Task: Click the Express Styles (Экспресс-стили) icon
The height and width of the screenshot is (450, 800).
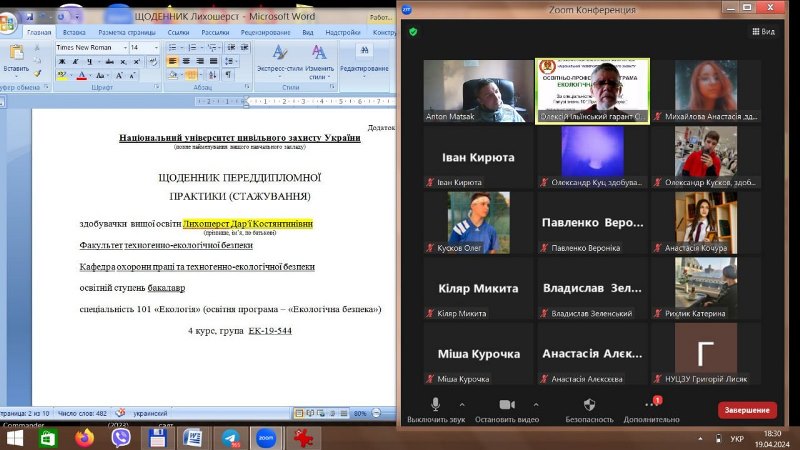Action: pyautogui.click(x=281, y=54)
